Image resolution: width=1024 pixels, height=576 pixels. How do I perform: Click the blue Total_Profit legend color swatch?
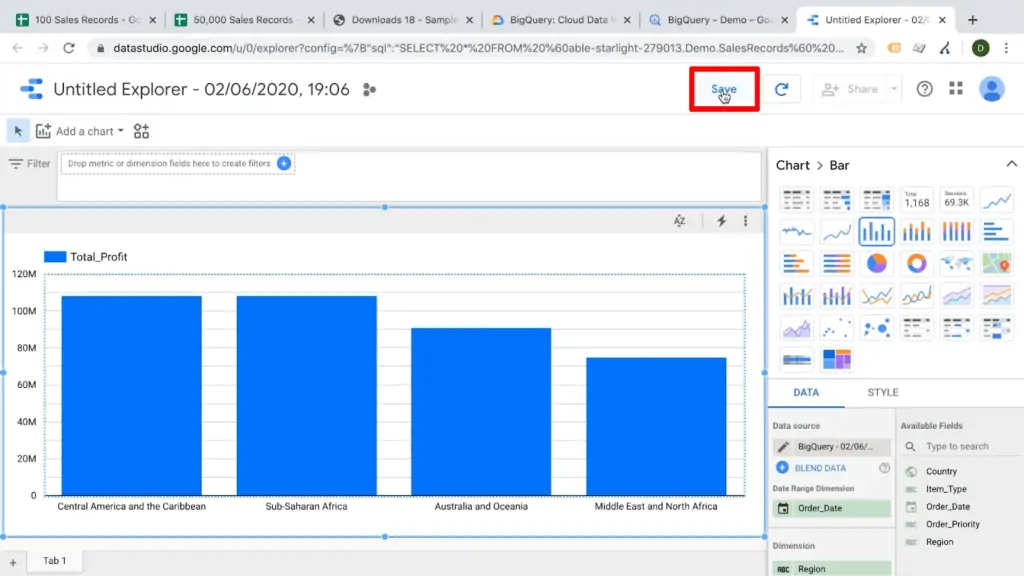pyautogui.click(x=53, y=256)
